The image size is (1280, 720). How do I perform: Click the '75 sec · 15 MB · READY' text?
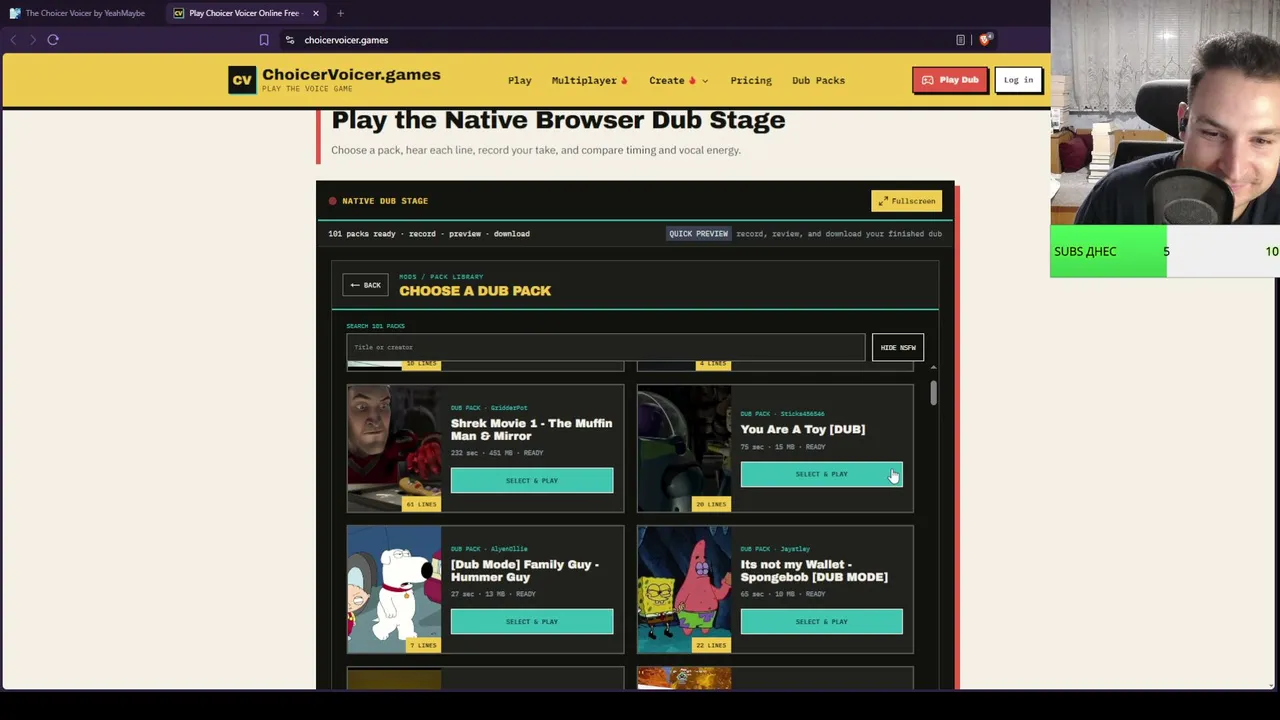point(783,447)
